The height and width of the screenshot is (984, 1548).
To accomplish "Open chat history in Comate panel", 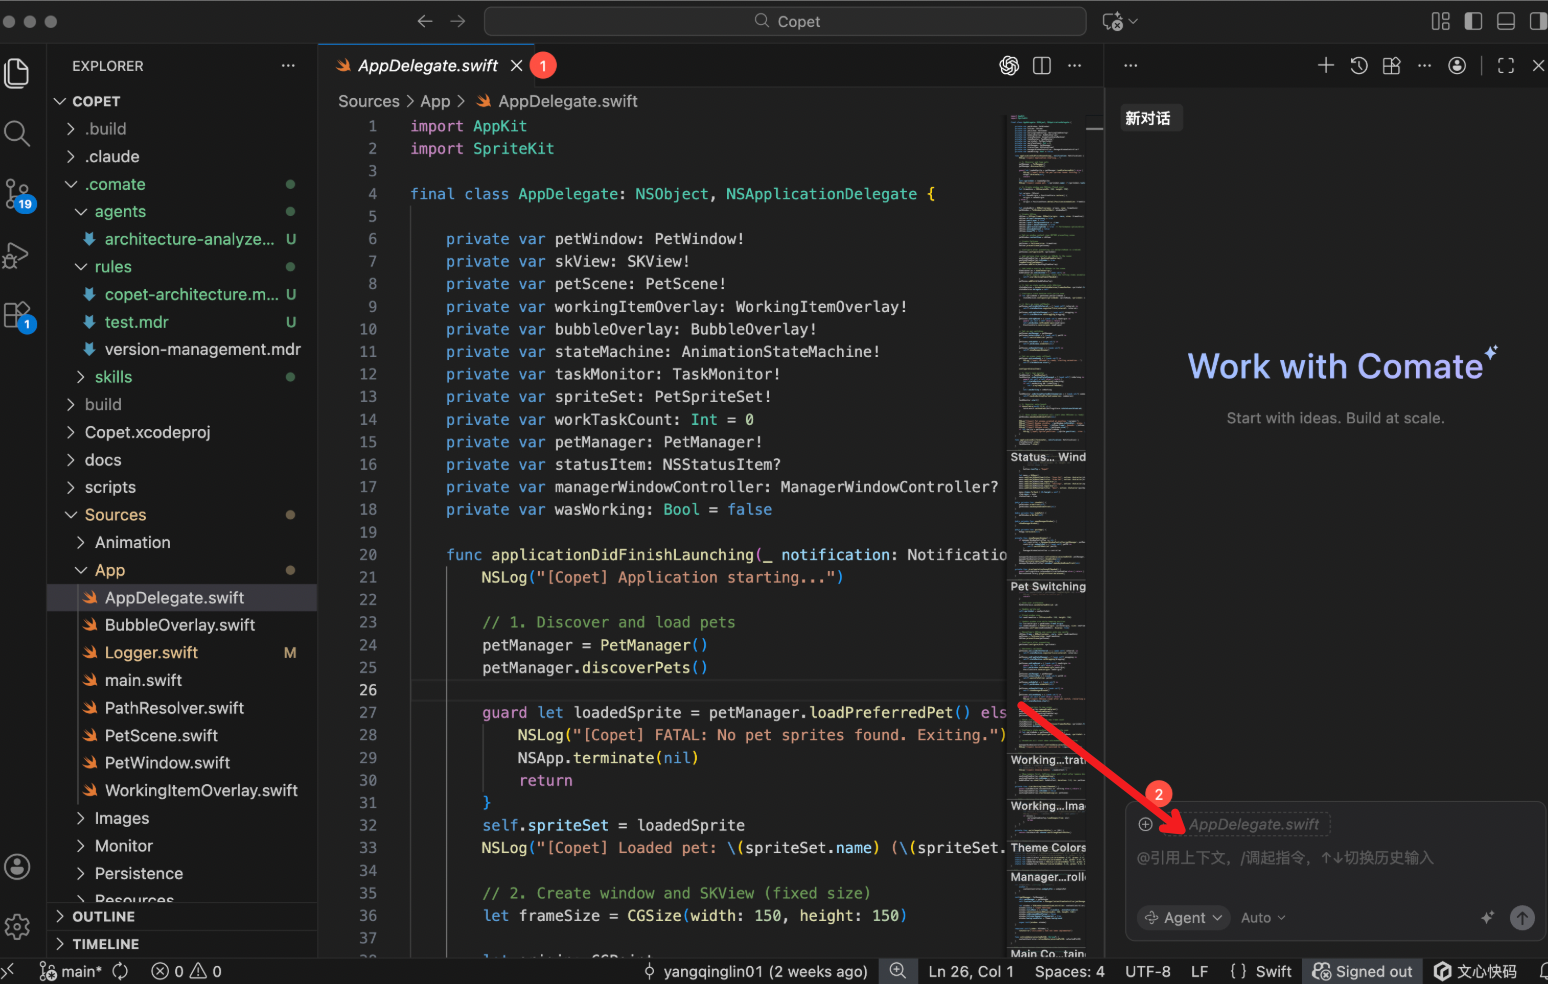I will click(1359, 66).
